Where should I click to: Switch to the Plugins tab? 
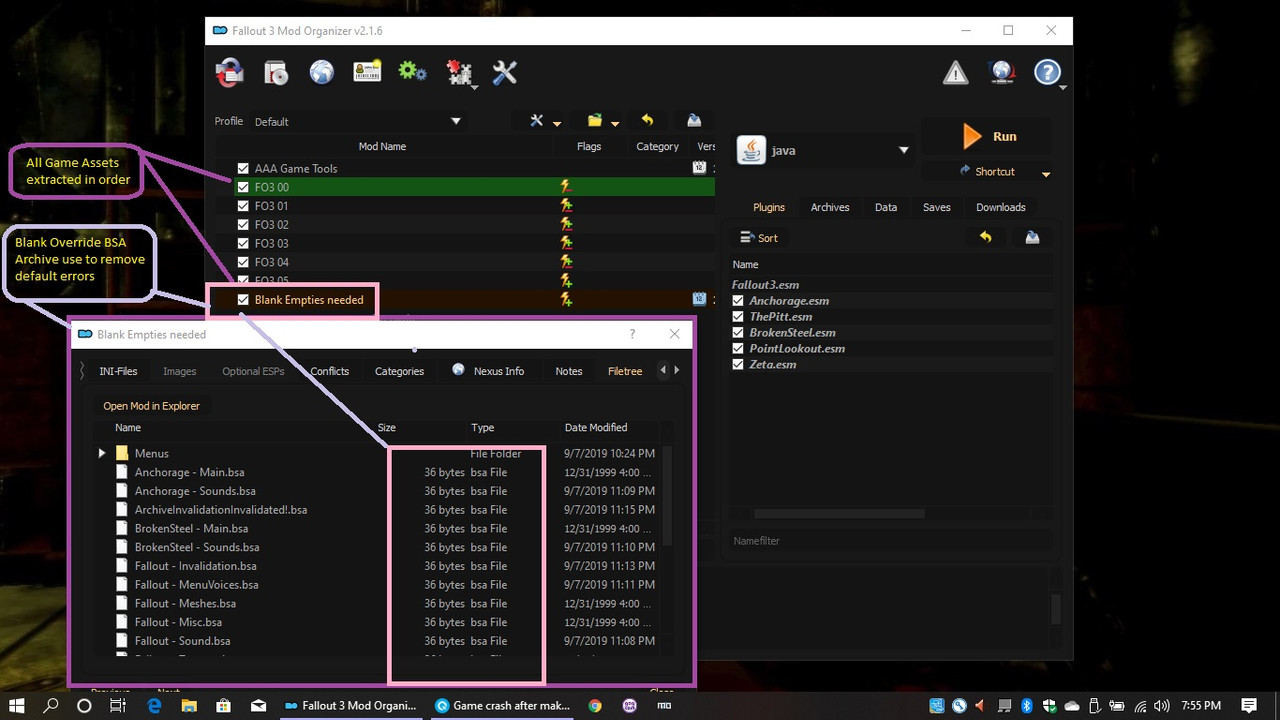coord(768,207)
